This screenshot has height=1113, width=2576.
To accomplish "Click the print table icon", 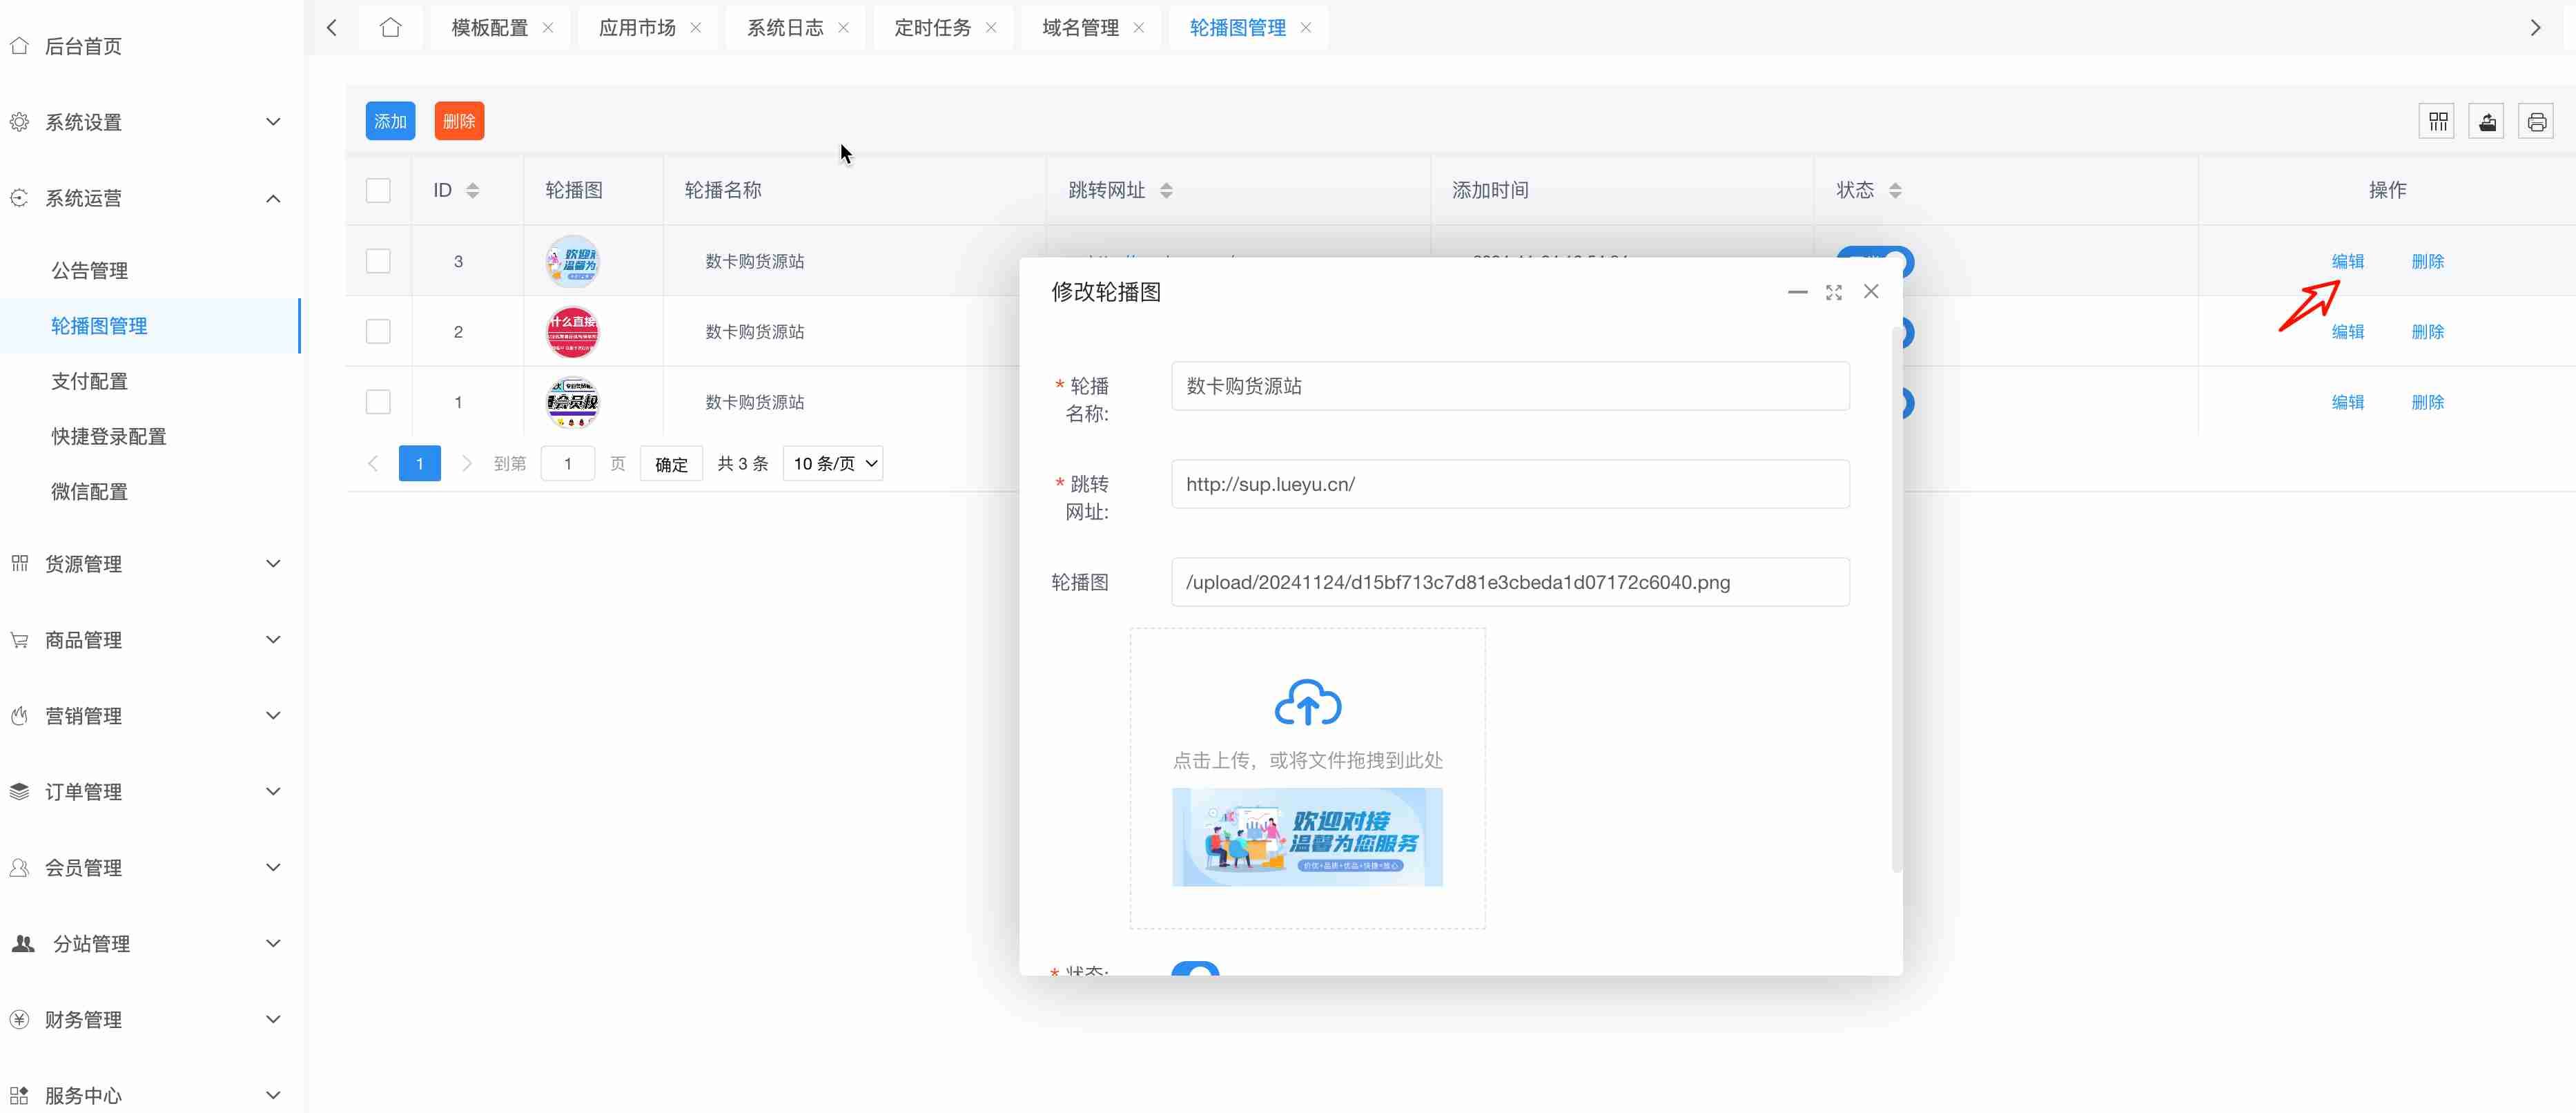I will tap(2536, 122).
